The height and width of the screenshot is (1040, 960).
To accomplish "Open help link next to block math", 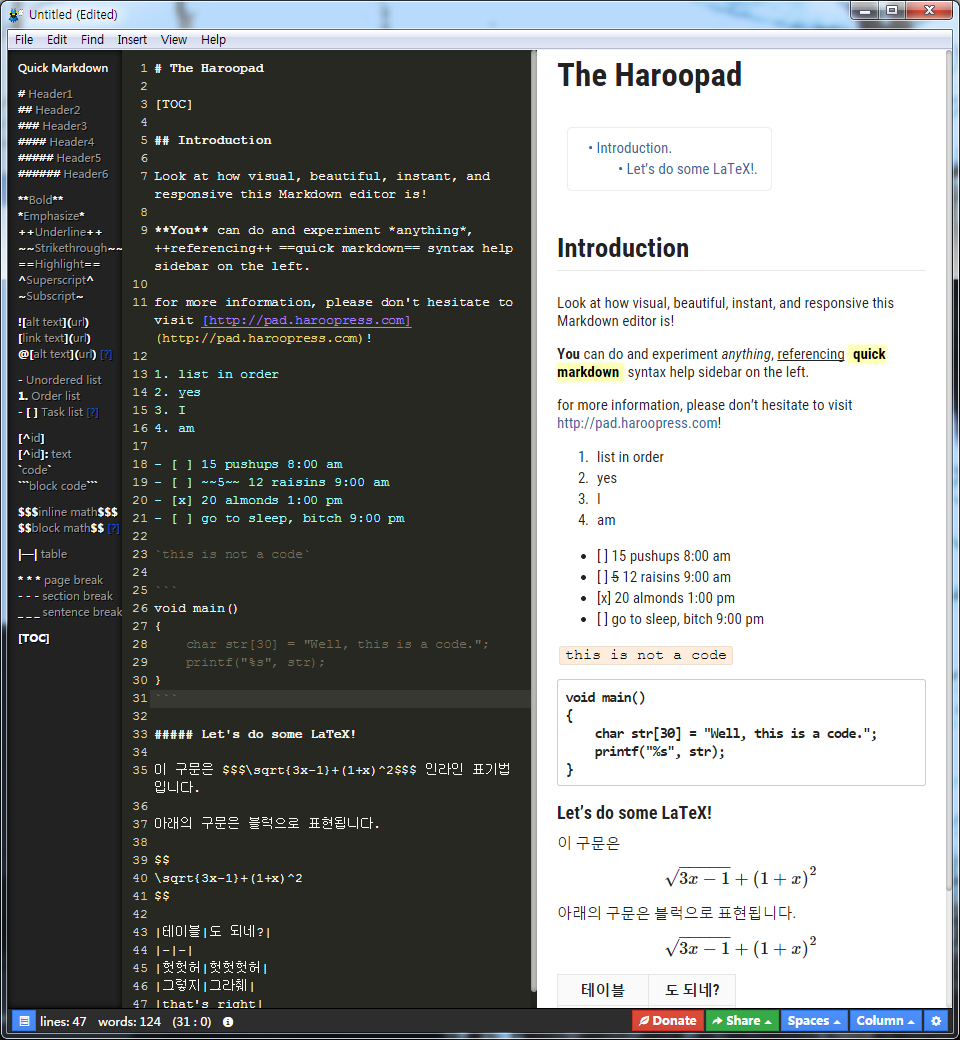I will [x=113, y=529].
